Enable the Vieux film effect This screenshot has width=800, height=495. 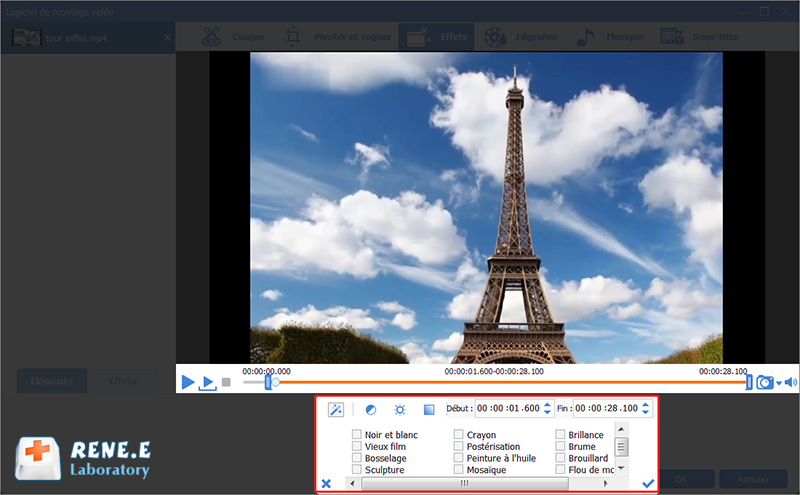pos(357,446)
